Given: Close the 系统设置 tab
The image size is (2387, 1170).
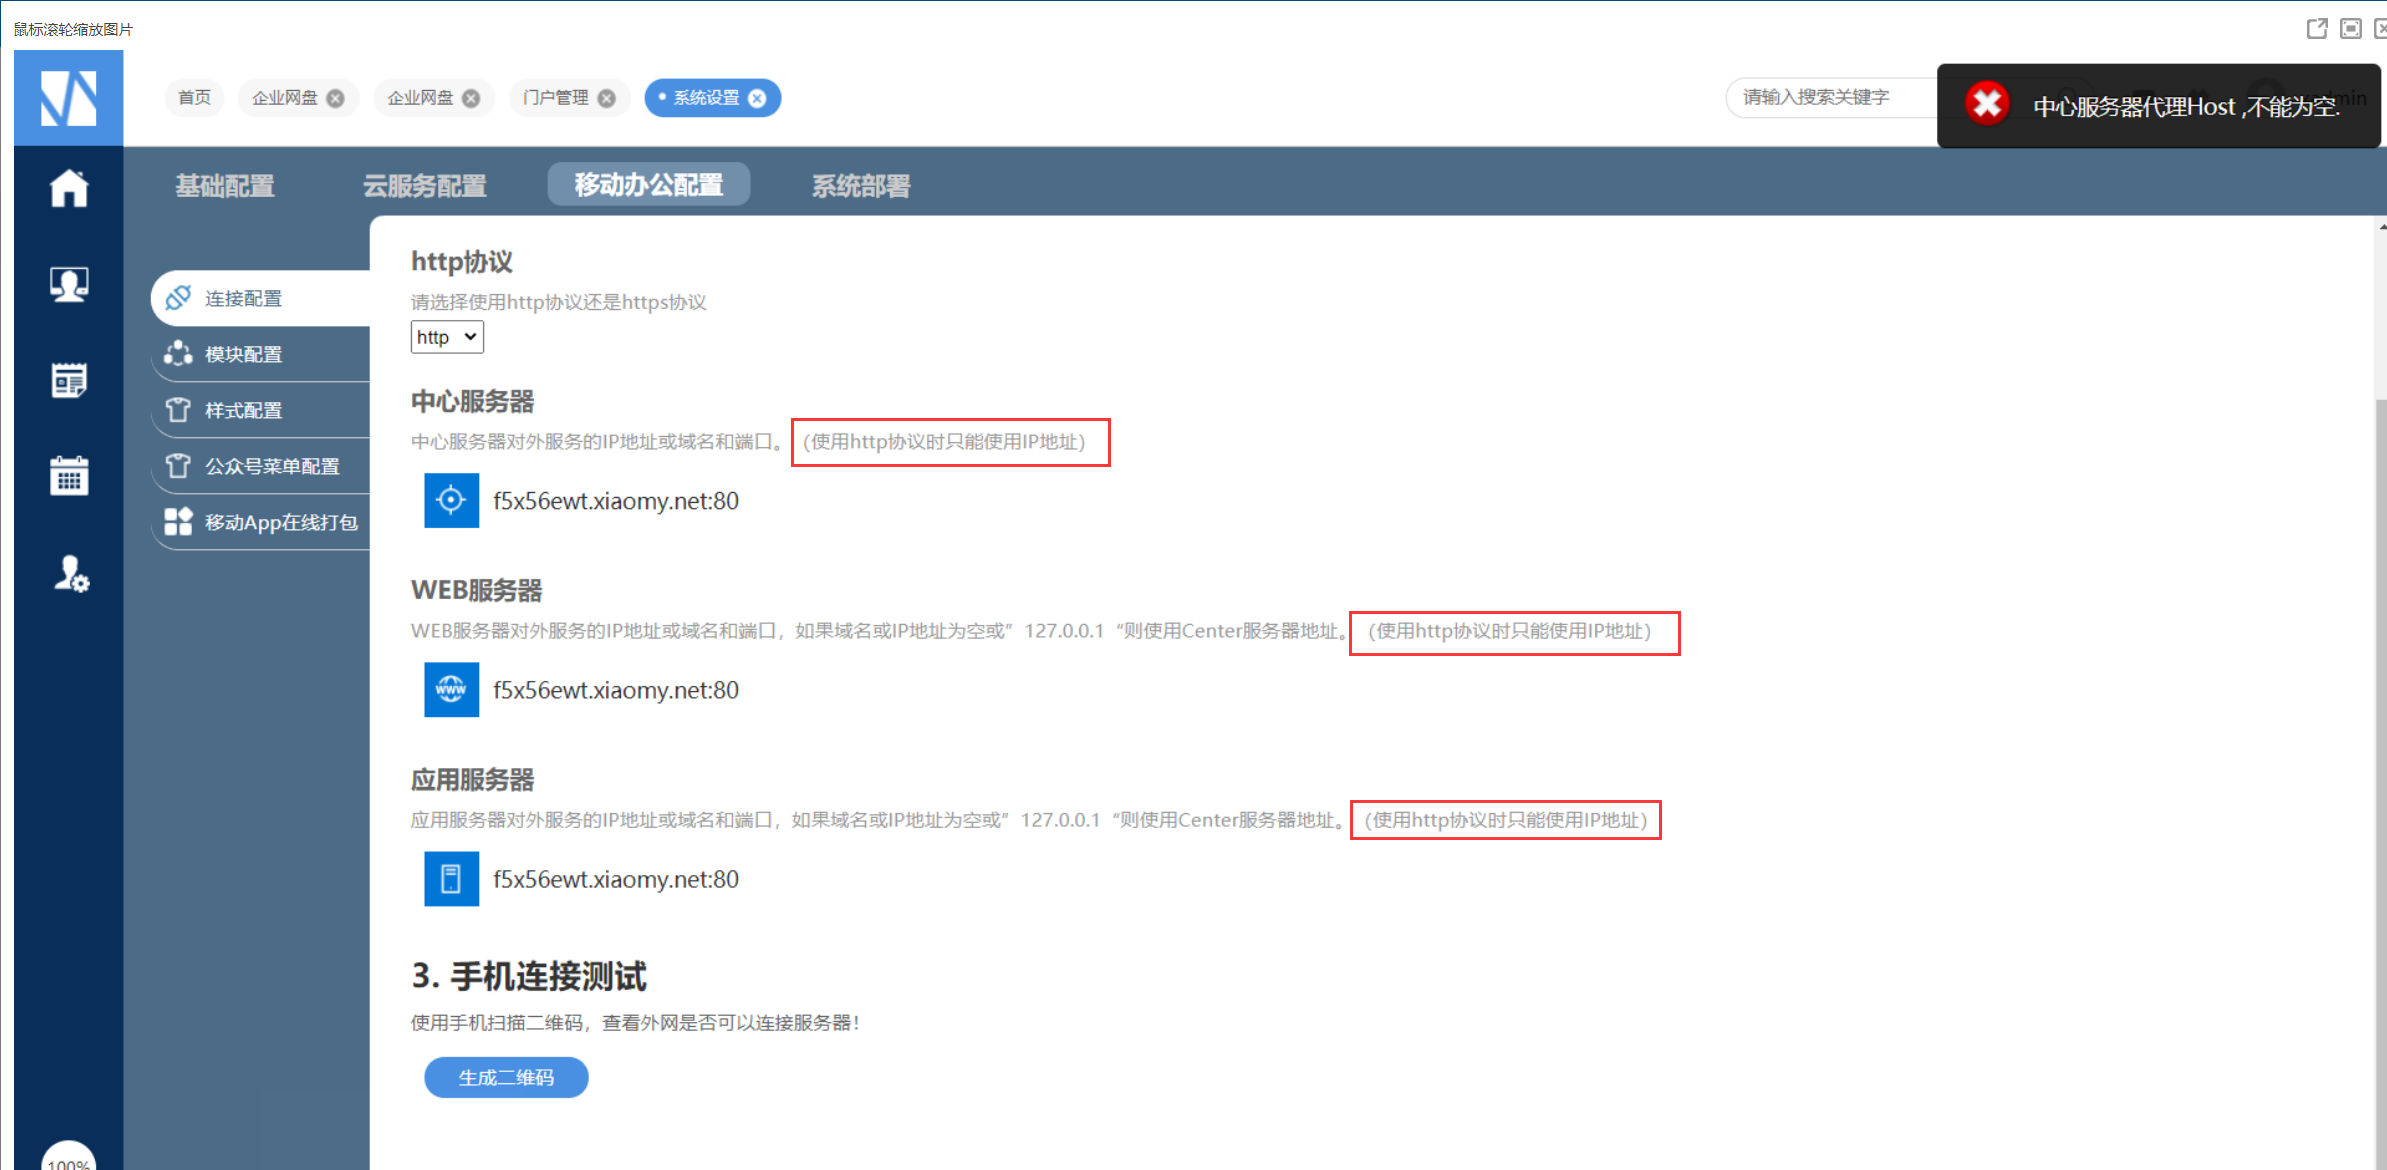Looking at the screenshot, I should 757,98.
